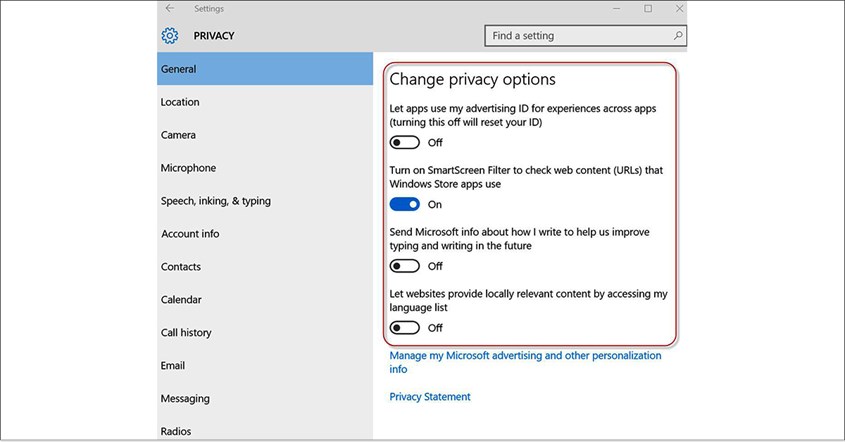The image size is (845, 442).
Task: Open the Calendar privacy section
Action: (181, 300)
